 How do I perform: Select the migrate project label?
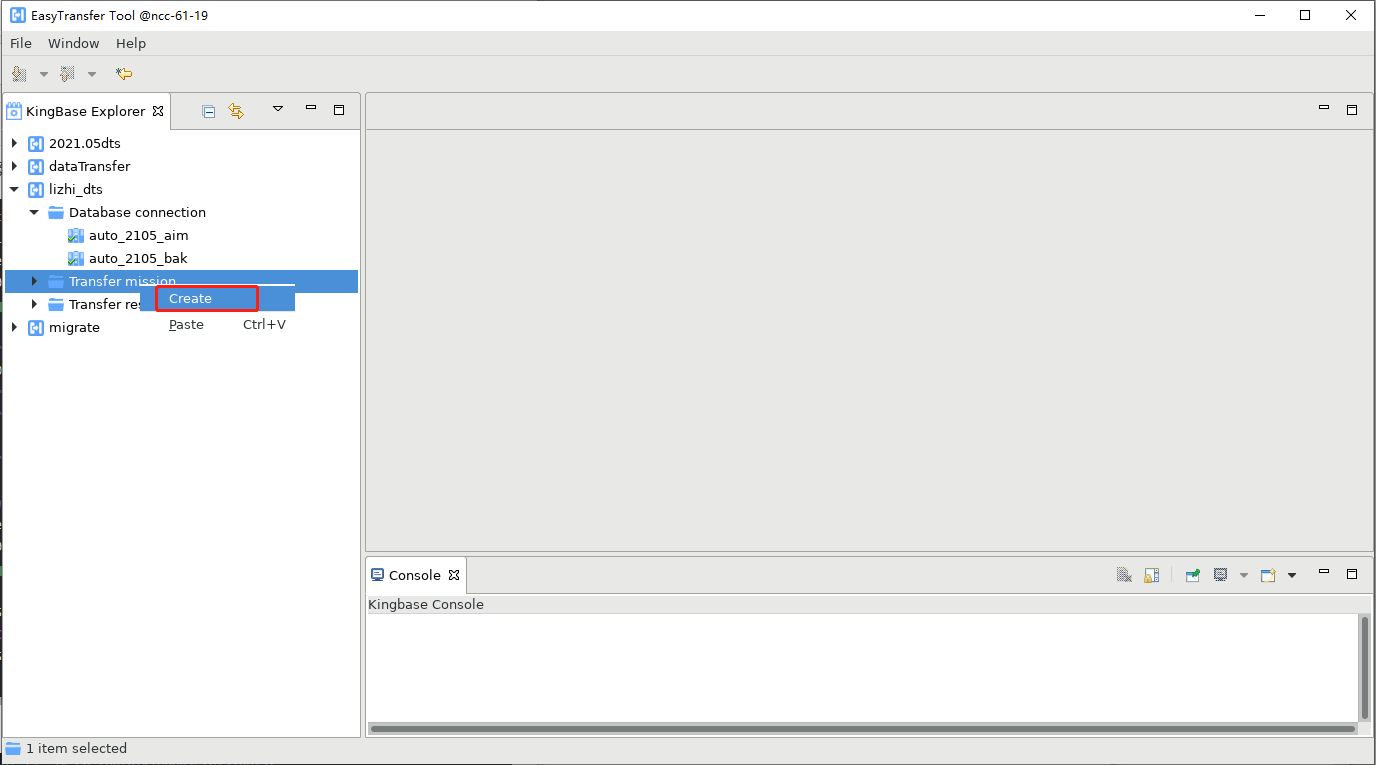pyautogui.click(x=74, y=327)
